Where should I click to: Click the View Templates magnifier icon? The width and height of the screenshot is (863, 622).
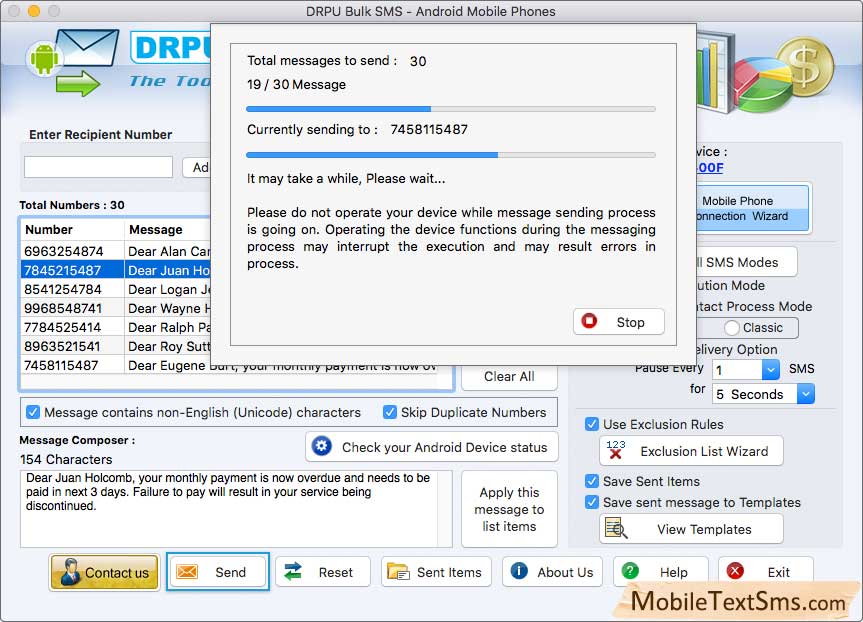pyautogui.click(x=616, y=528)
